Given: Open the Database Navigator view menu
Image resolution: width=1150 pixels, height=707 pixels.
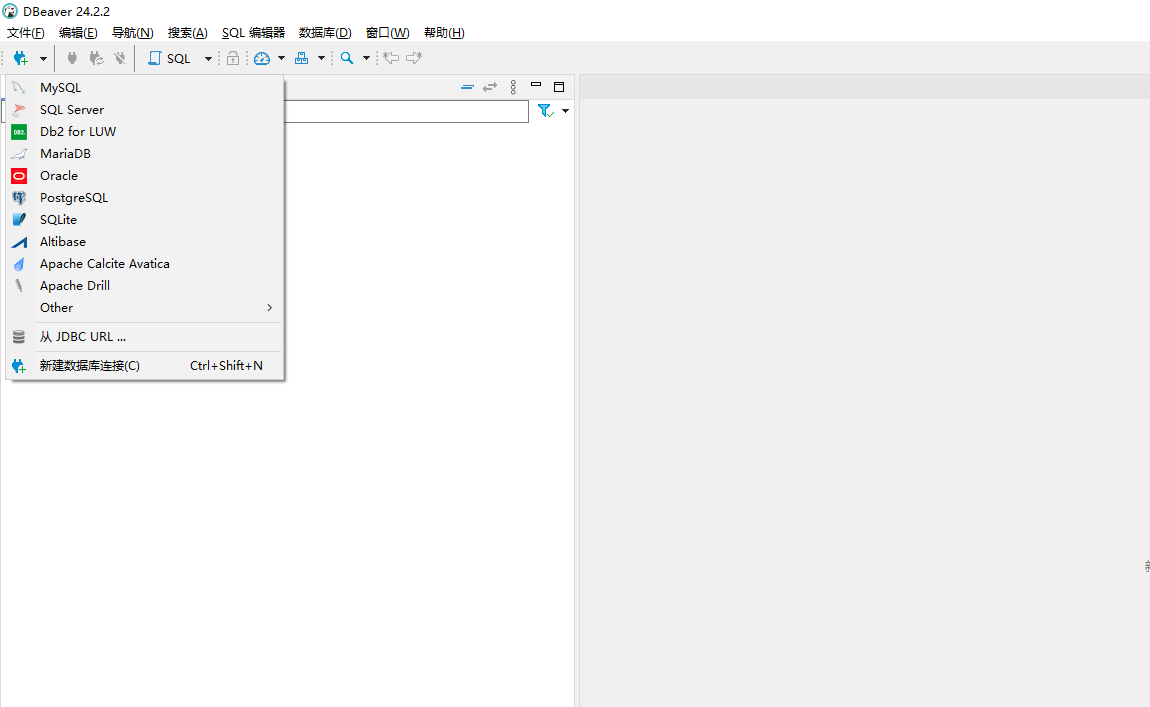Looking at the screenshot, I should (513, 87).
